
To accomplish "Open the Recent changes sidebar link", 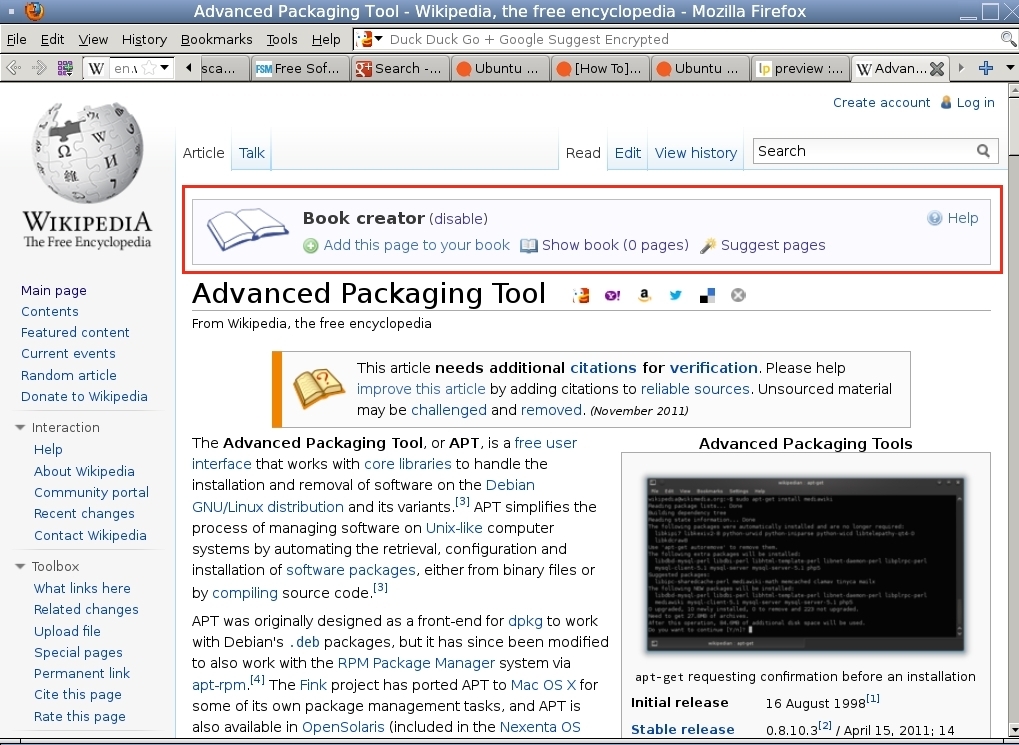I will [x=84, y=514].
